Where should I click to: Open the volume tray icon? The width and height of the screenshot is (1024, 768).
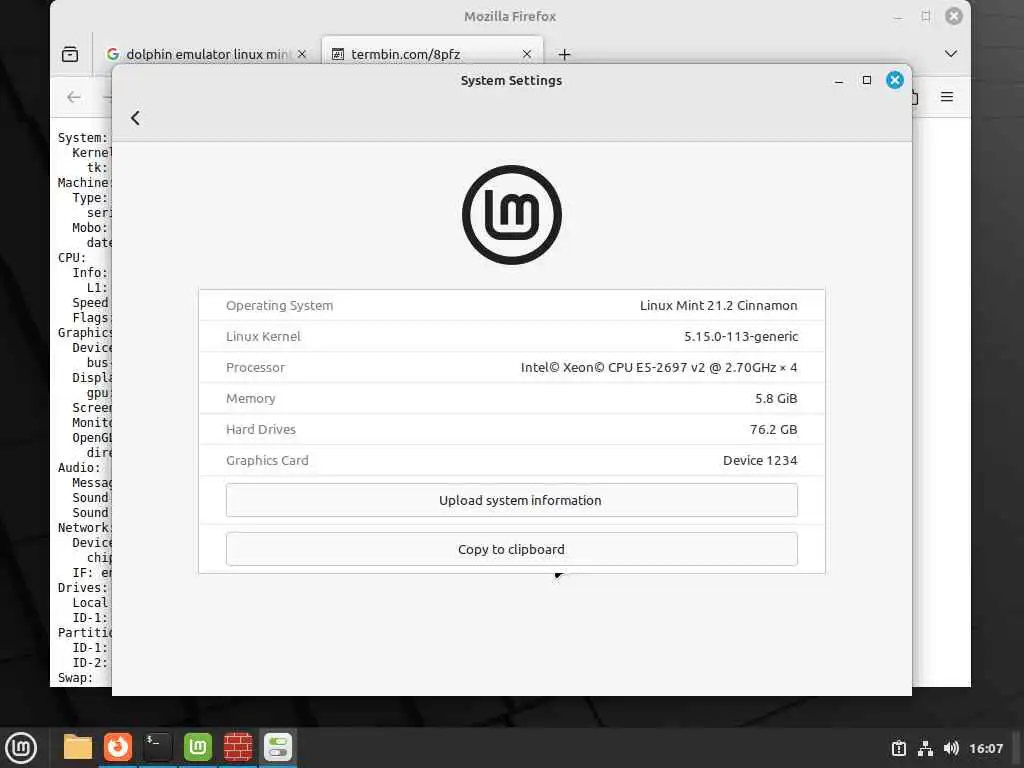click(952, 748)
